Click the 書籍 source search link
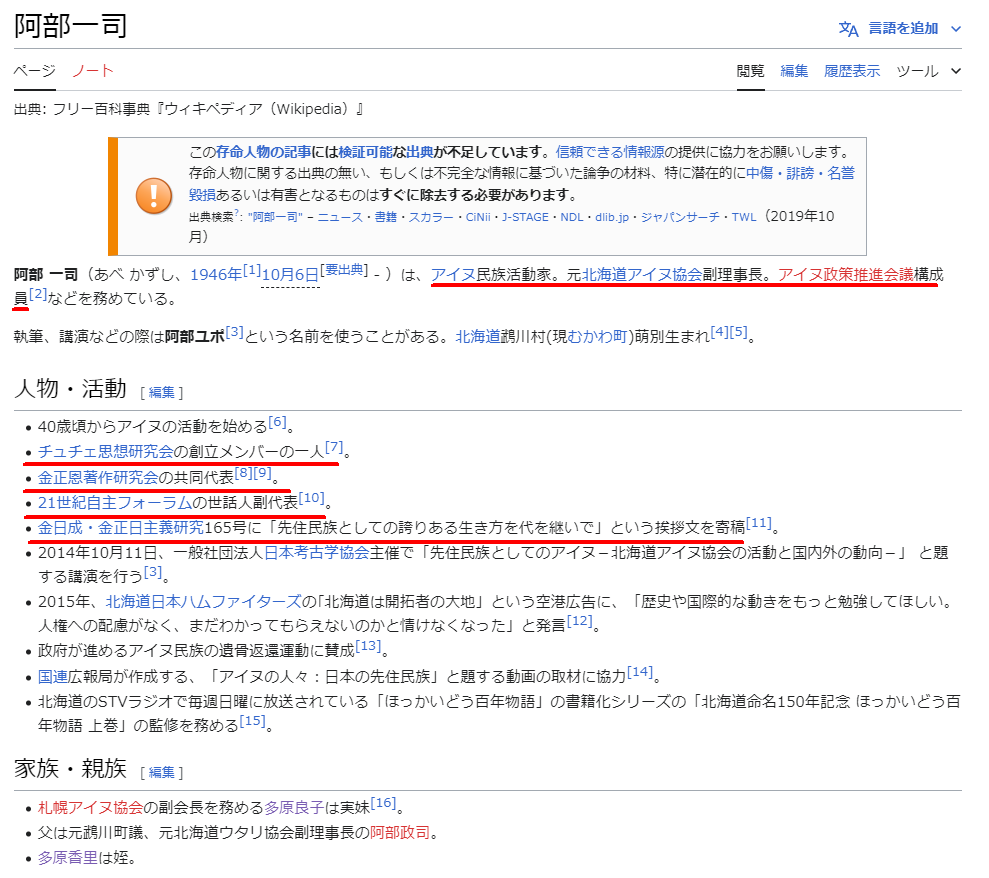Screen dimensions: 989x878 (385, 218)
